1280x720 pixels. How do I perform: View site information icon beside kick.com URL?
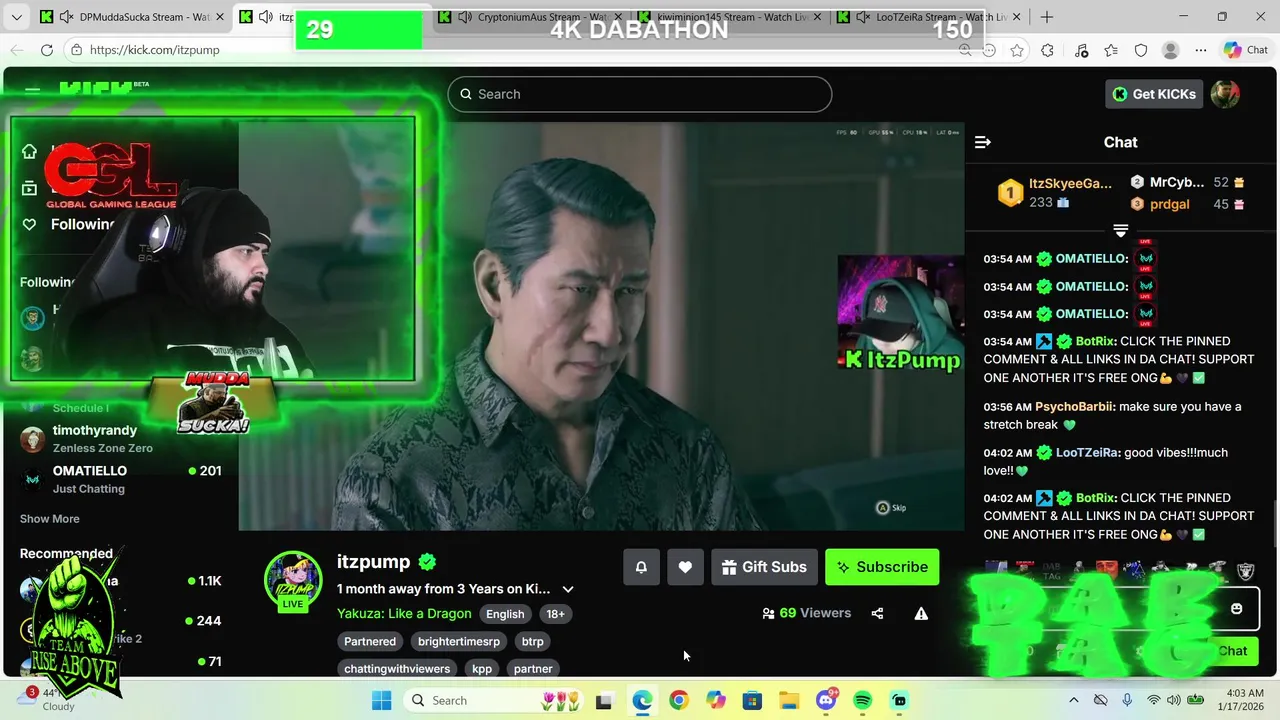pyautogui.click(x=76, y=50)
